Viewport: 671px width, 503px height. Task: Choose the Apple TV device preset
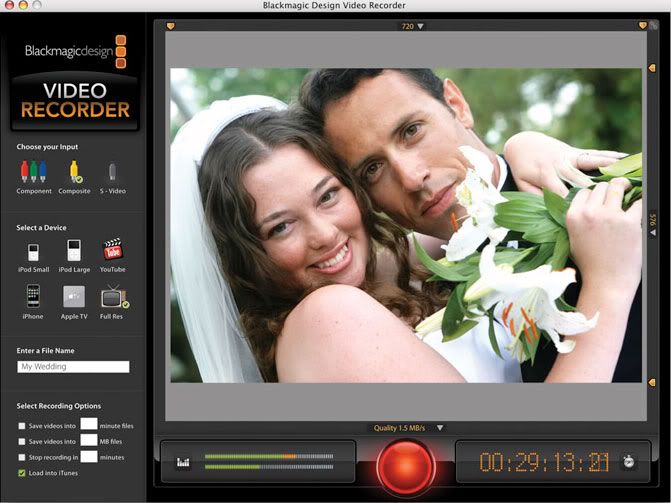pos(74,296)
